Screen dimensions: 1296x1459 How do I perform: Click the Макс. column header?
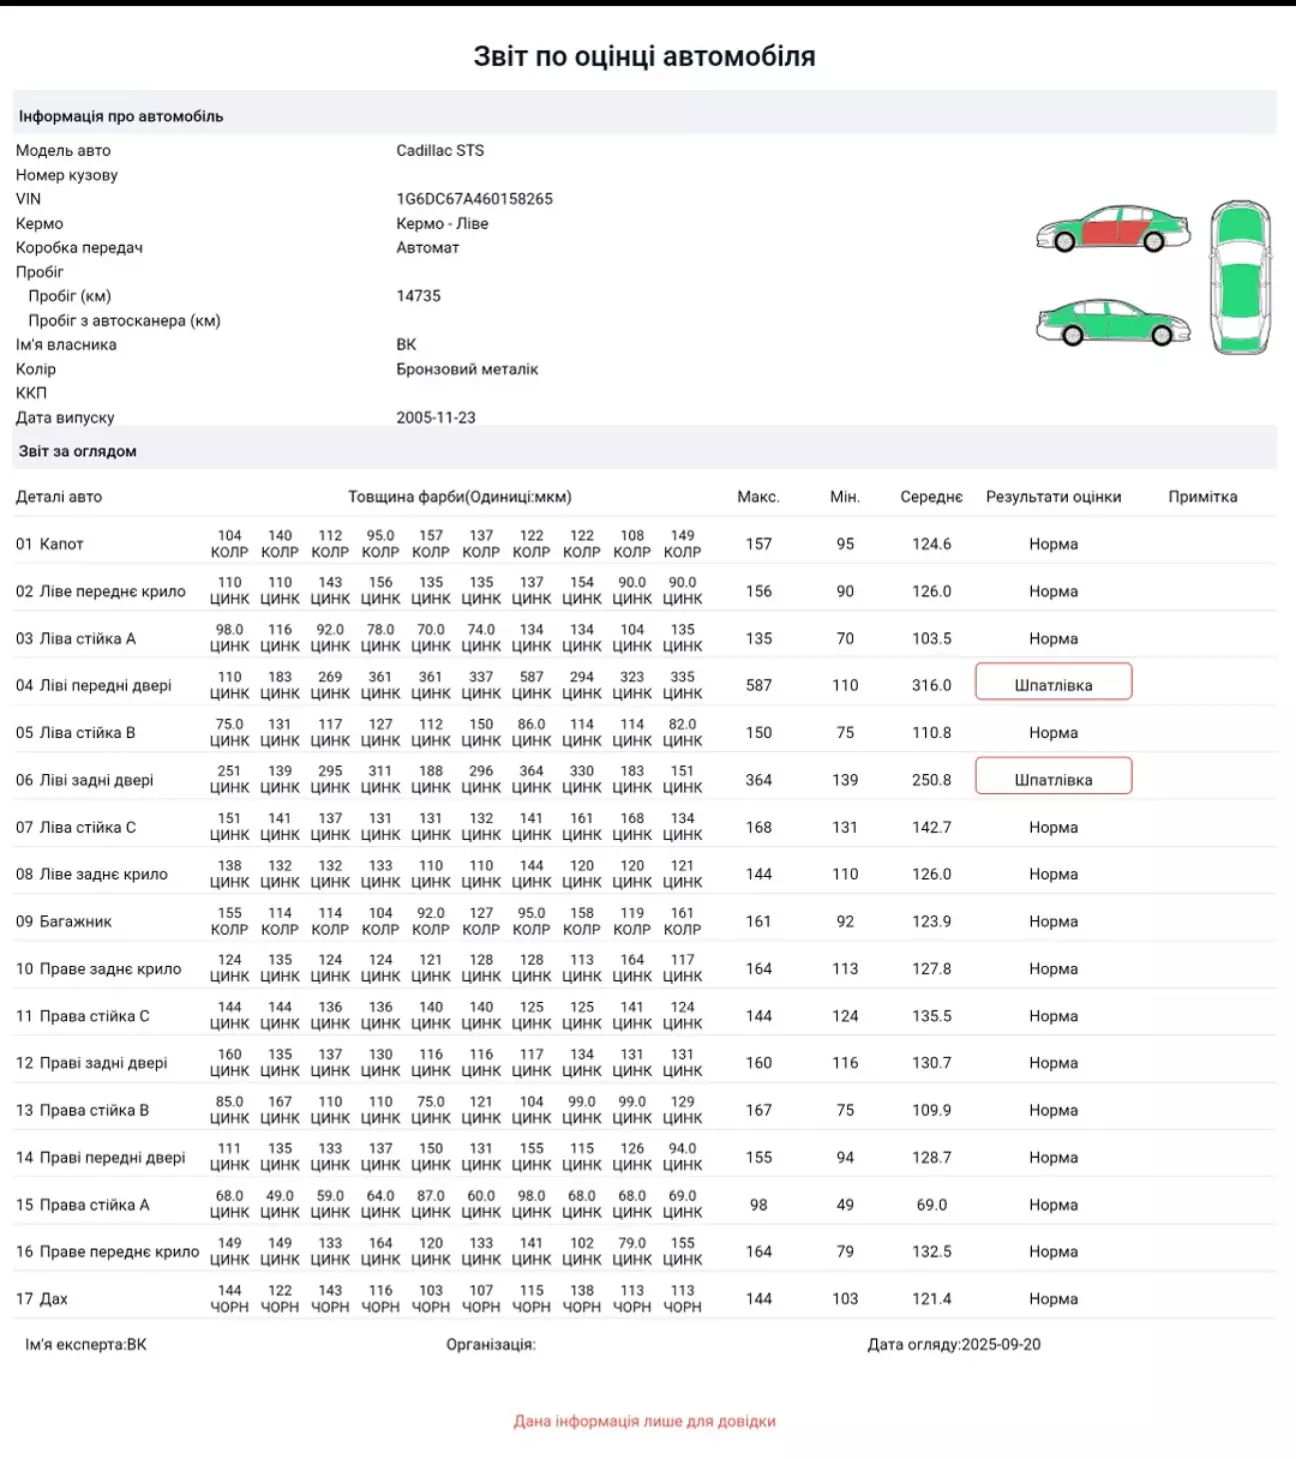tap(758, 497)
